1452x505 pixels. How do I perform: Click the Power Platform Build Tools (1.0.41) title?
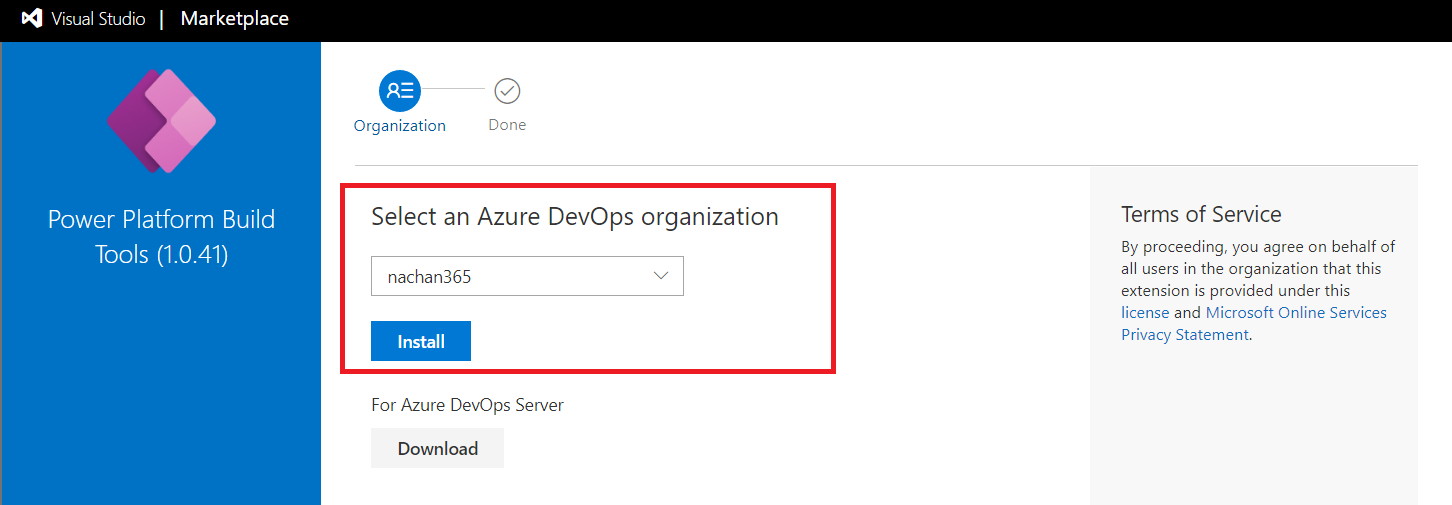pyautogui.click(x=161, y=237)
